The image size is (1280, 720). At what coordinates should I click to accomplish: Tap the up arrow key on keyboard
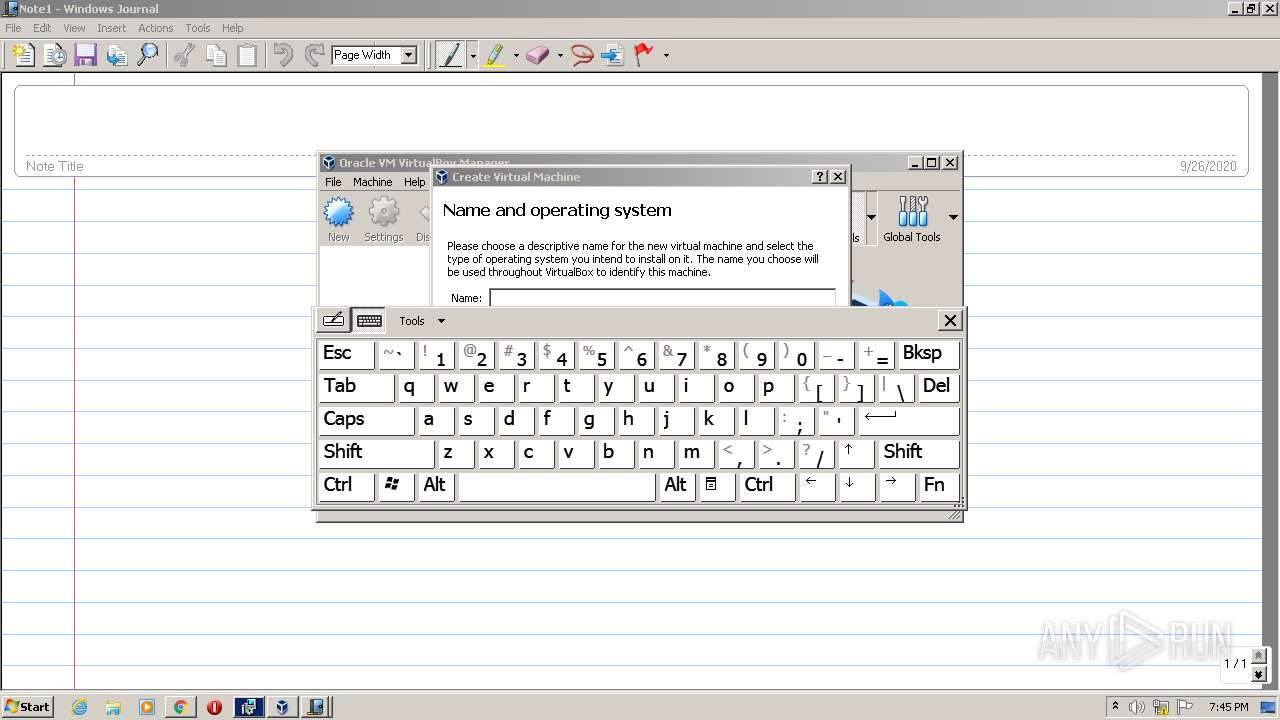pyautogui.click(x=857, y=453)
